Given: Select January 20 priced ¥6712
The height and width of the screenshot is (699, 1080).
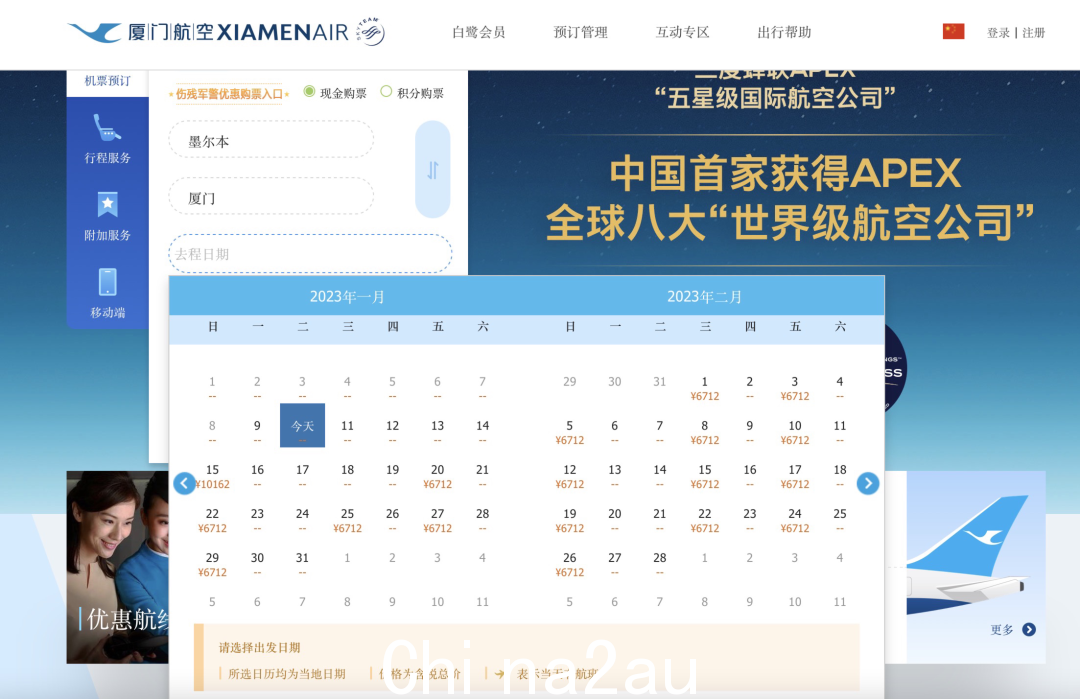Looking at the screenshot, I should pos(437,476).
